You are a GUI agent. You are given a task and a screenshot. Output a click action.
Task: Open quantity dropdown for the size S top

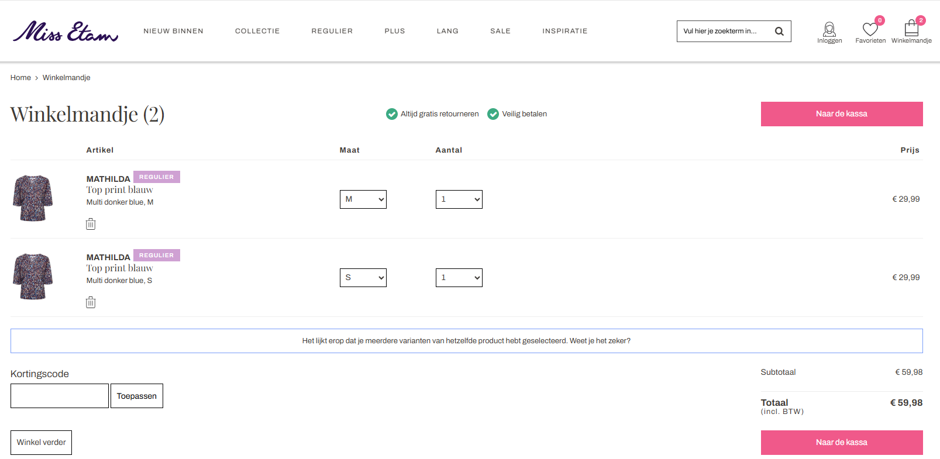tap(459, 277)
